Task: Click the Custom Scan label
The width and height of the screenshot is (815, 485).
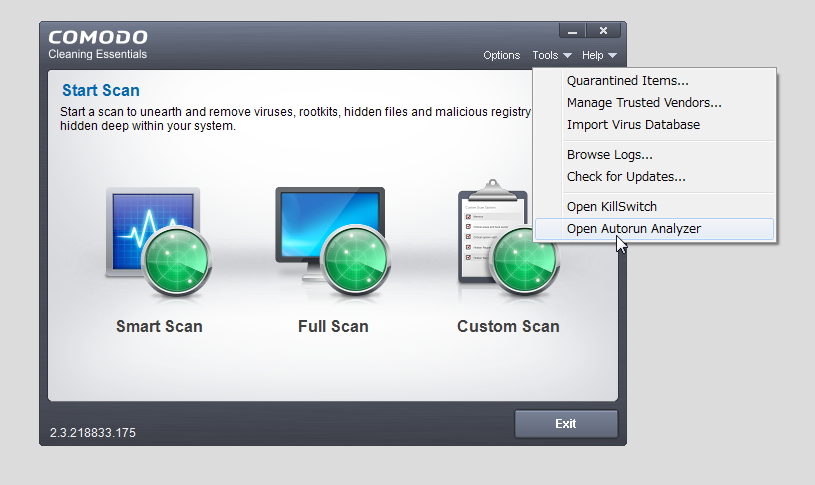Action: click(508, 326)
